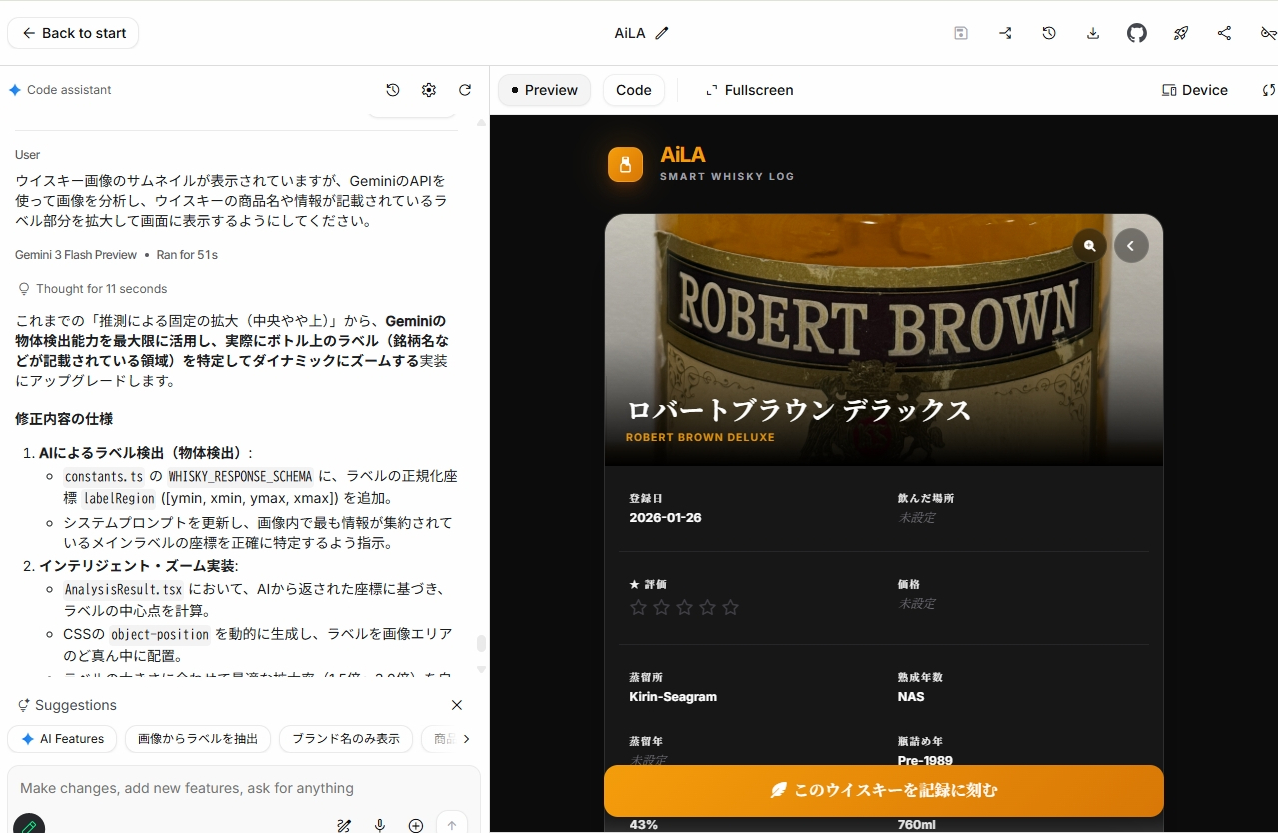Open the project history via the clock icon
The height and width of the screenshot is (833, 1278).
[1048, 32]
